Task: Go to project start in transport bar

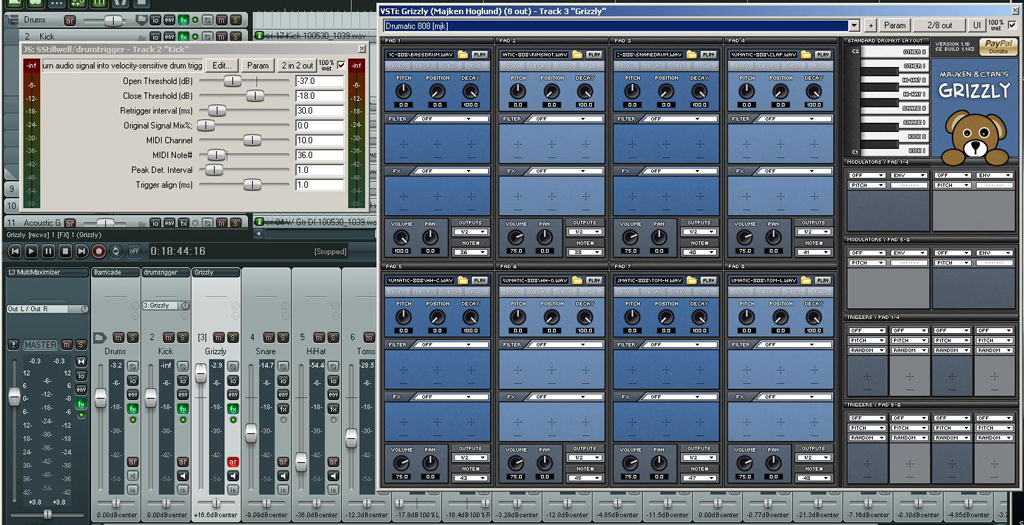Action: pos(15,251)
